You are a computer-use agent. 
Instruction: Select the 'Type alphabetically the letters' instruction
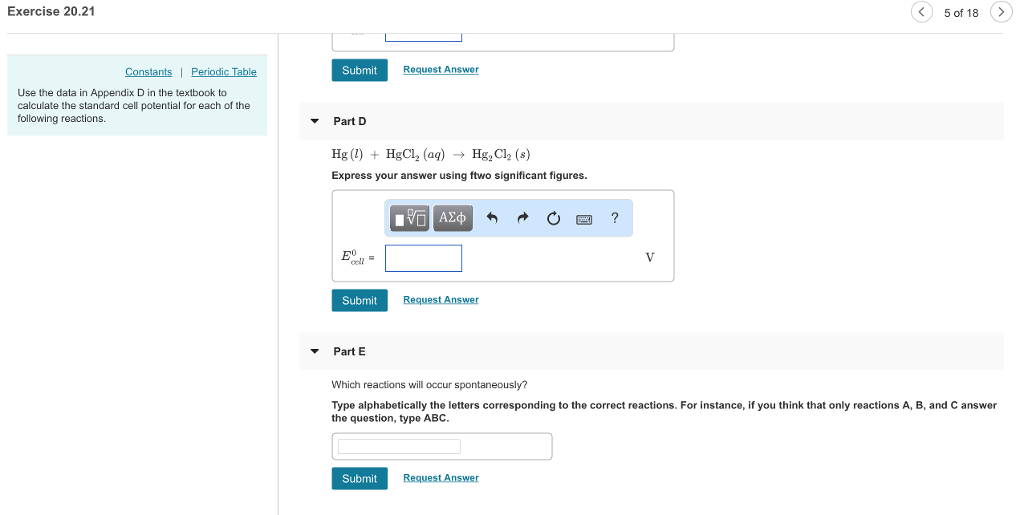coord(664,412)
